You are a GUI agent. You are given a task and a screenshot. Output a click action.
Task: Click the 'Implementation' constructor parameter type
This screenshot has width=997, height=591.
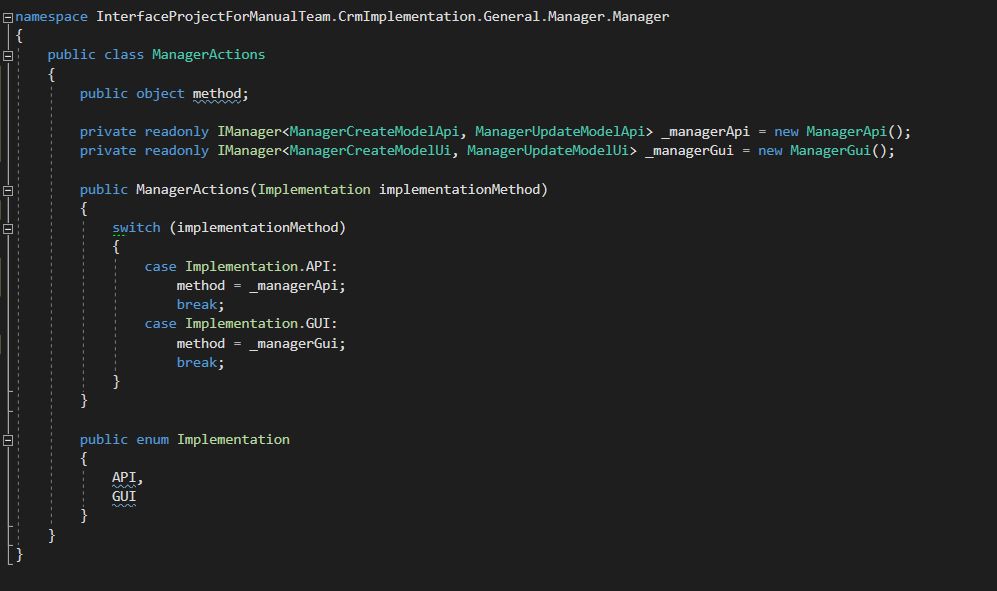click(314, 190)
